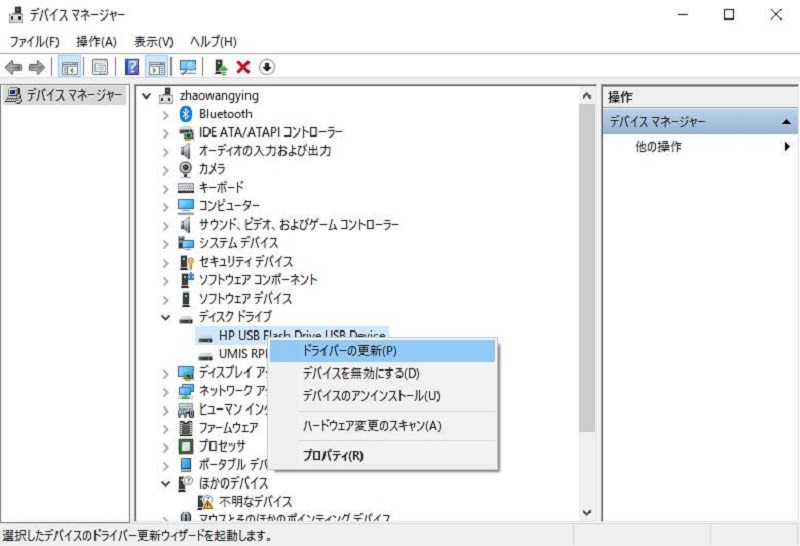Image resolution: width=800 pixels, height=546 pixels.
Task: Expand the サウンド、ビデオ、およびゲーム コントローラー node
Action: click(x=165, y=226)
